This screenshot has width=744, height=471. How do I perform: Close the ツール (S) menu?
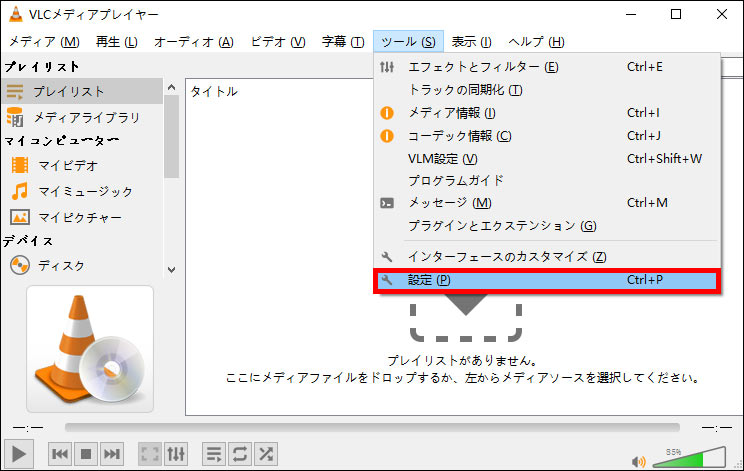408,42
